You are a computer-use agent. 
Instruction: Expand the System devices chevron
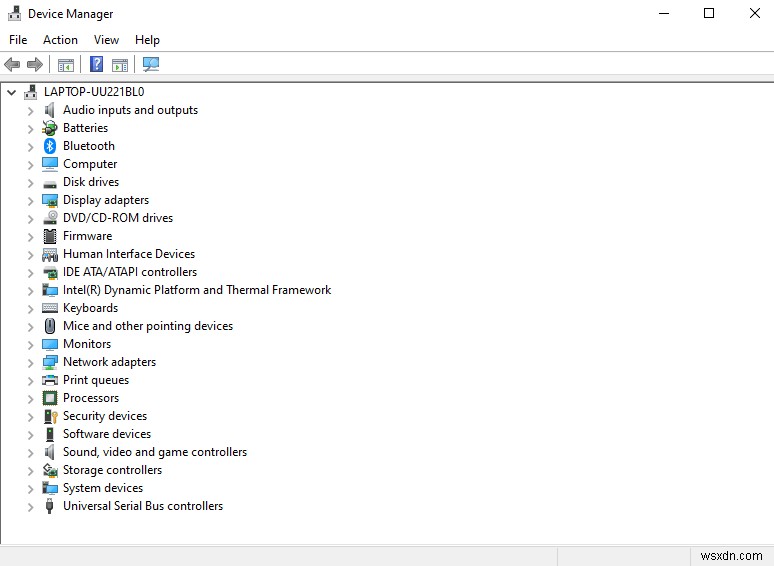[31, 489]
